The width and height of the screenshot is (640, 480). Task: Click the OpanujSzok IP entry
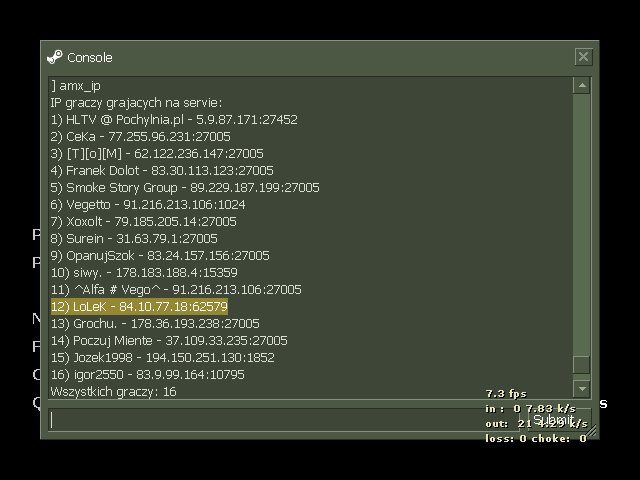click(x=160, y=255)
